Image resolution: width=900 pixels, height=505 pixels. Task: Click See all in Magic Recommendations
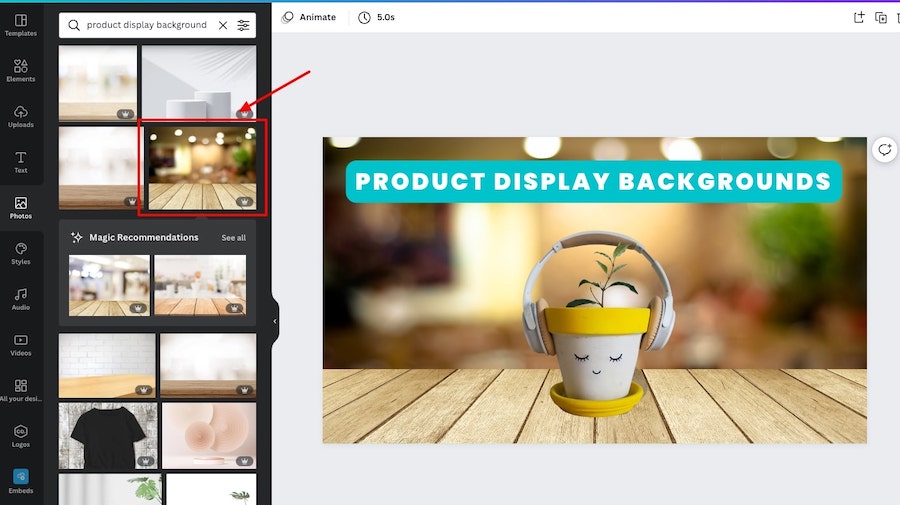coord(234,238)
